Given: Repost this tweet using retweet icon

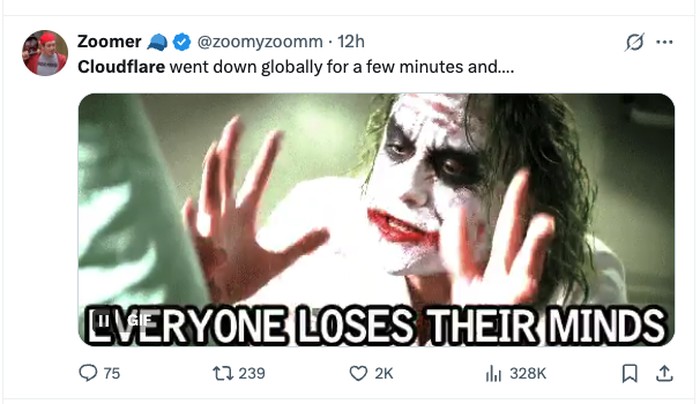Looking at the screenshot, I should (x=222, y=373).
